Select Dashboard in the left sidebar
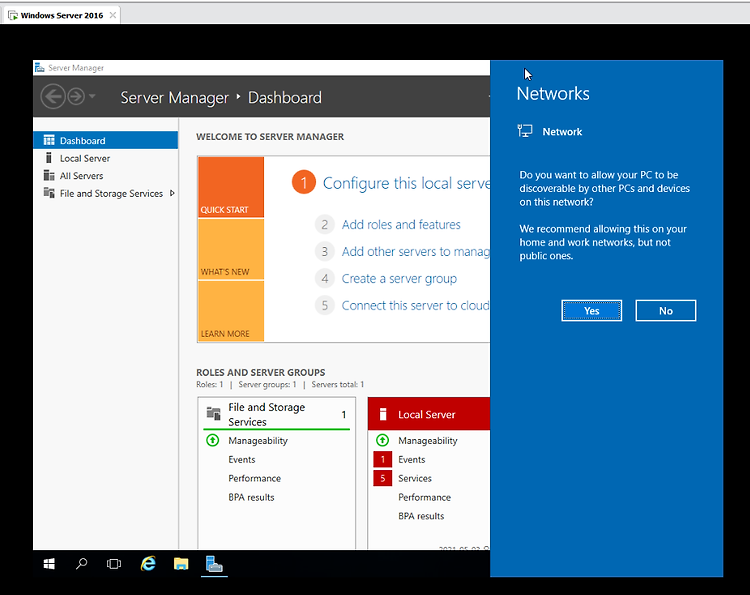The height and width of the screenshot is (595, 750). coord(105,140)
